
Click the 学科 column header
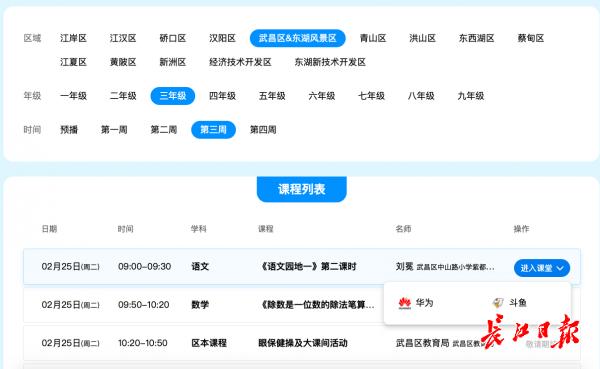tap(199, 229)
